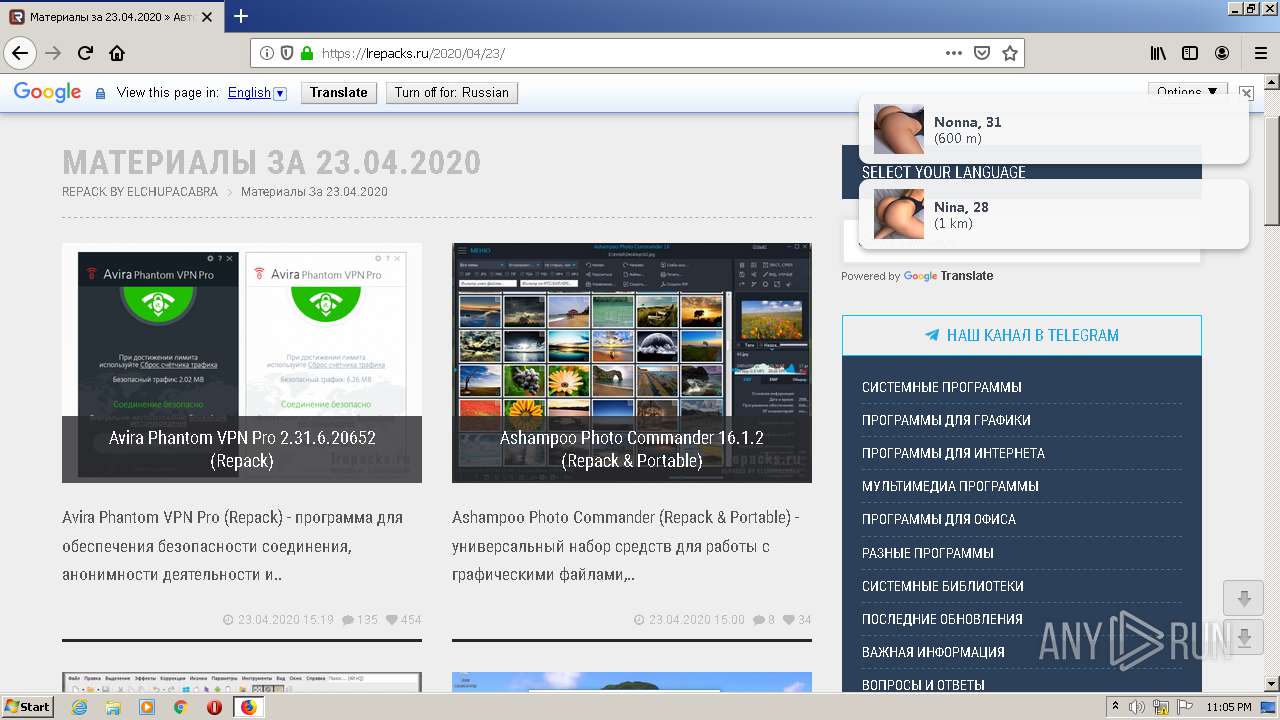Click the clock showing 11:05 PM
Viewport: 1280px width, 720px height.
tap(1229, 708)
